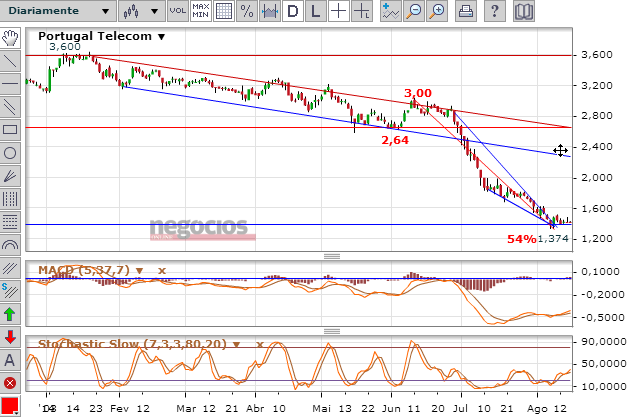The image size is (644, 419).
Task: Click the Ago label on the time axis
Action: tap(537, 409)
